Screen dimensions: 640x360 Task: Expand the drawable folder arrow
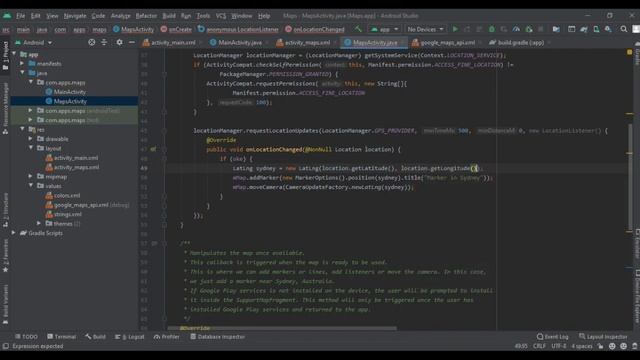(x=30, y=139)
